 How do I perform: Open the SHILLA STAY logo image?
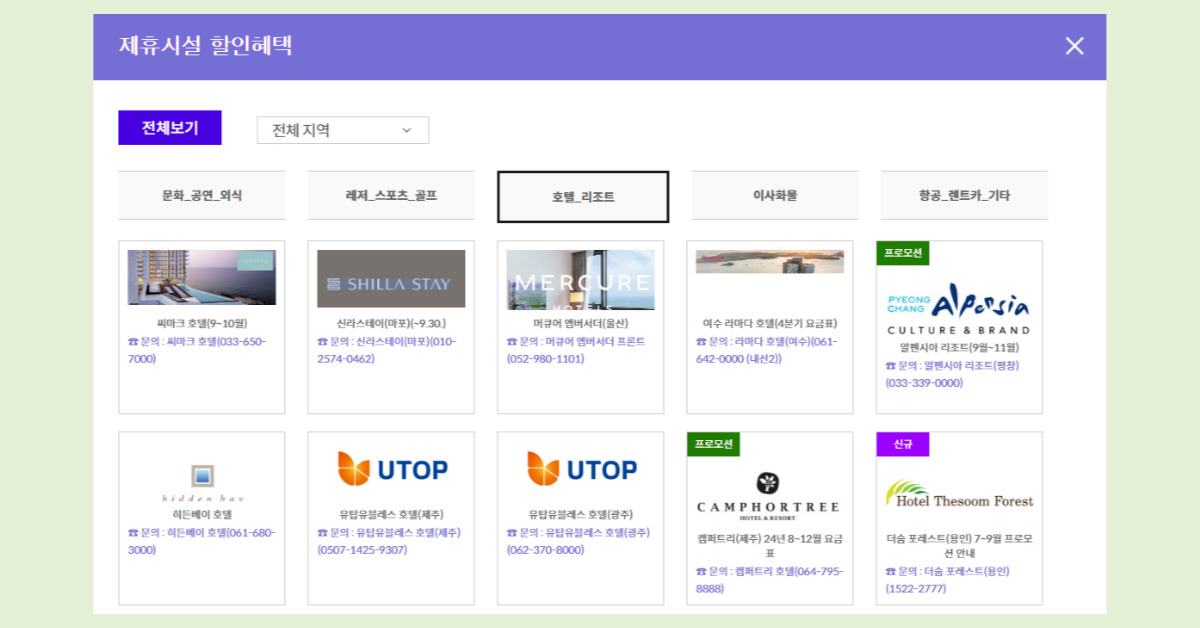(391, 278)
